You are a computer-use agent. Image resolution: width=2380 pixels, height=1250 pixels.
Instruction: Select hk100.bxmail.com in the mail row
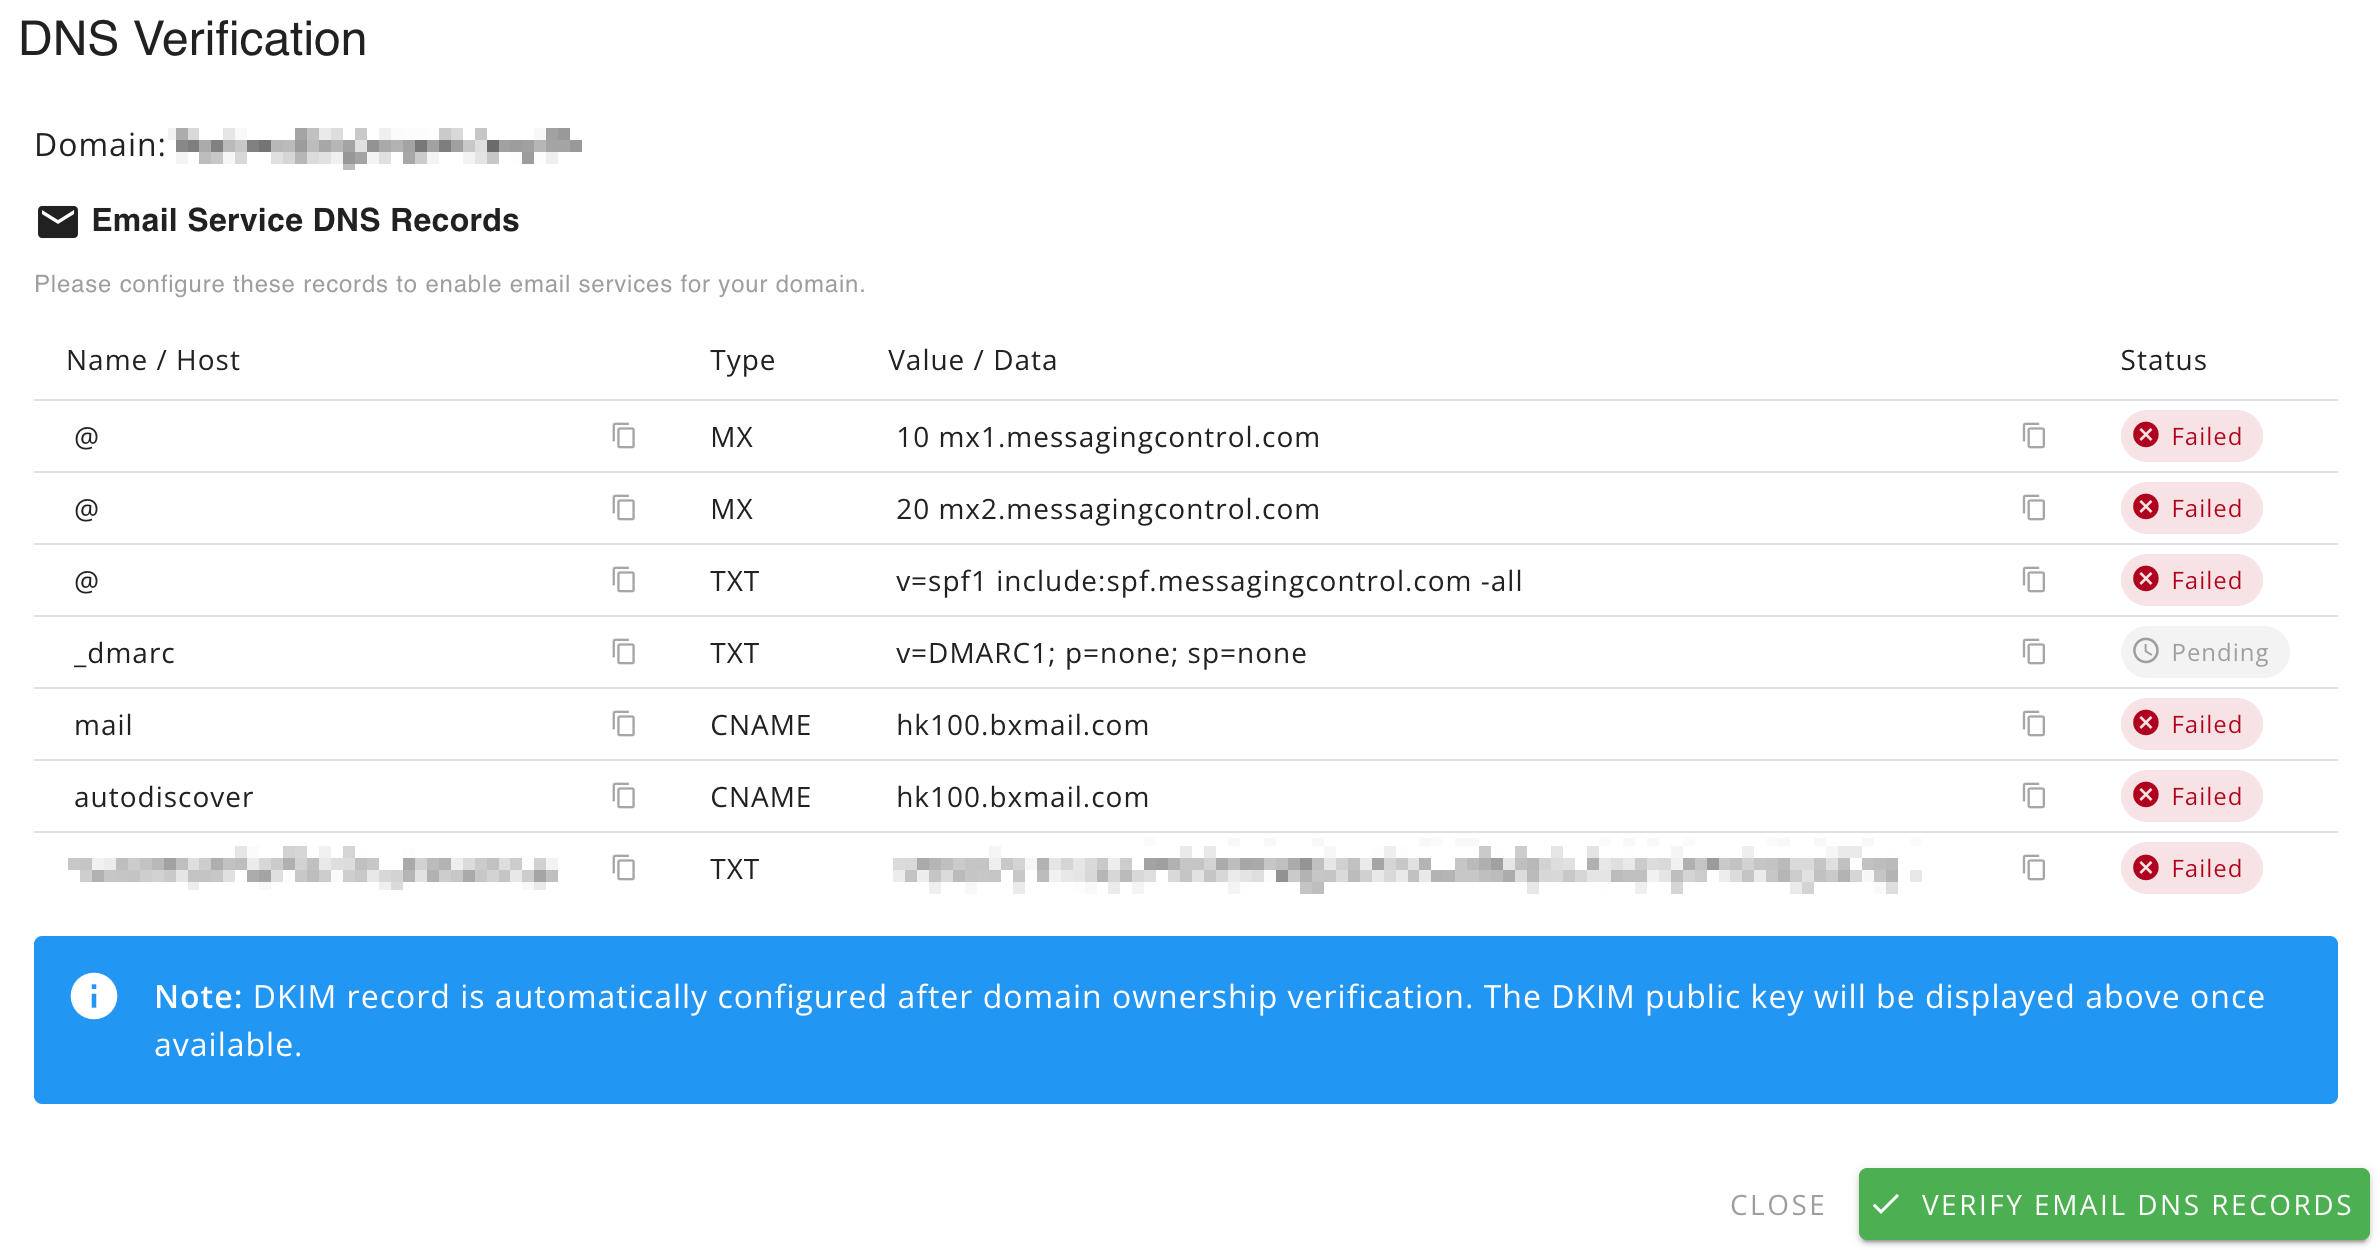(1022, 725)
